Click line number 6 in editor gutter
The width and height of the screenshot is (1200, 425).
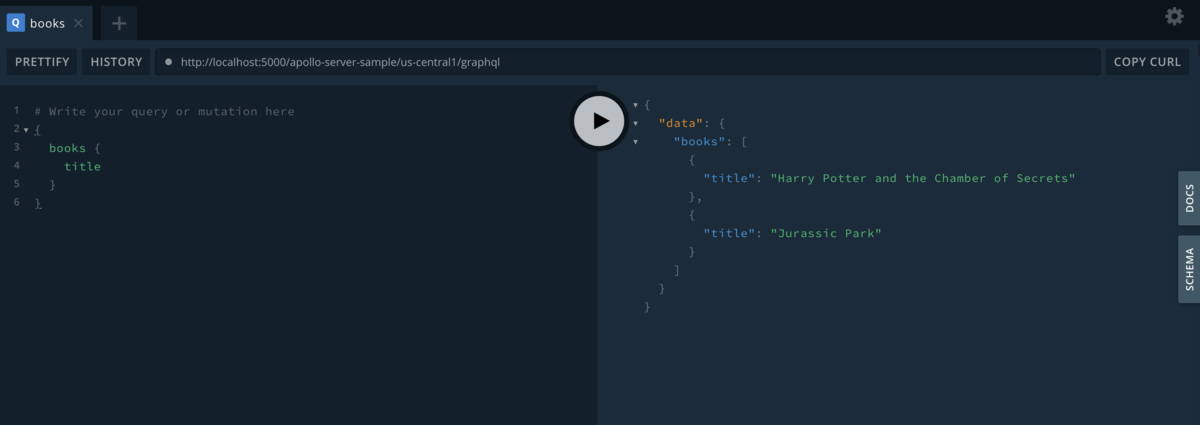(x=17, y=202)
